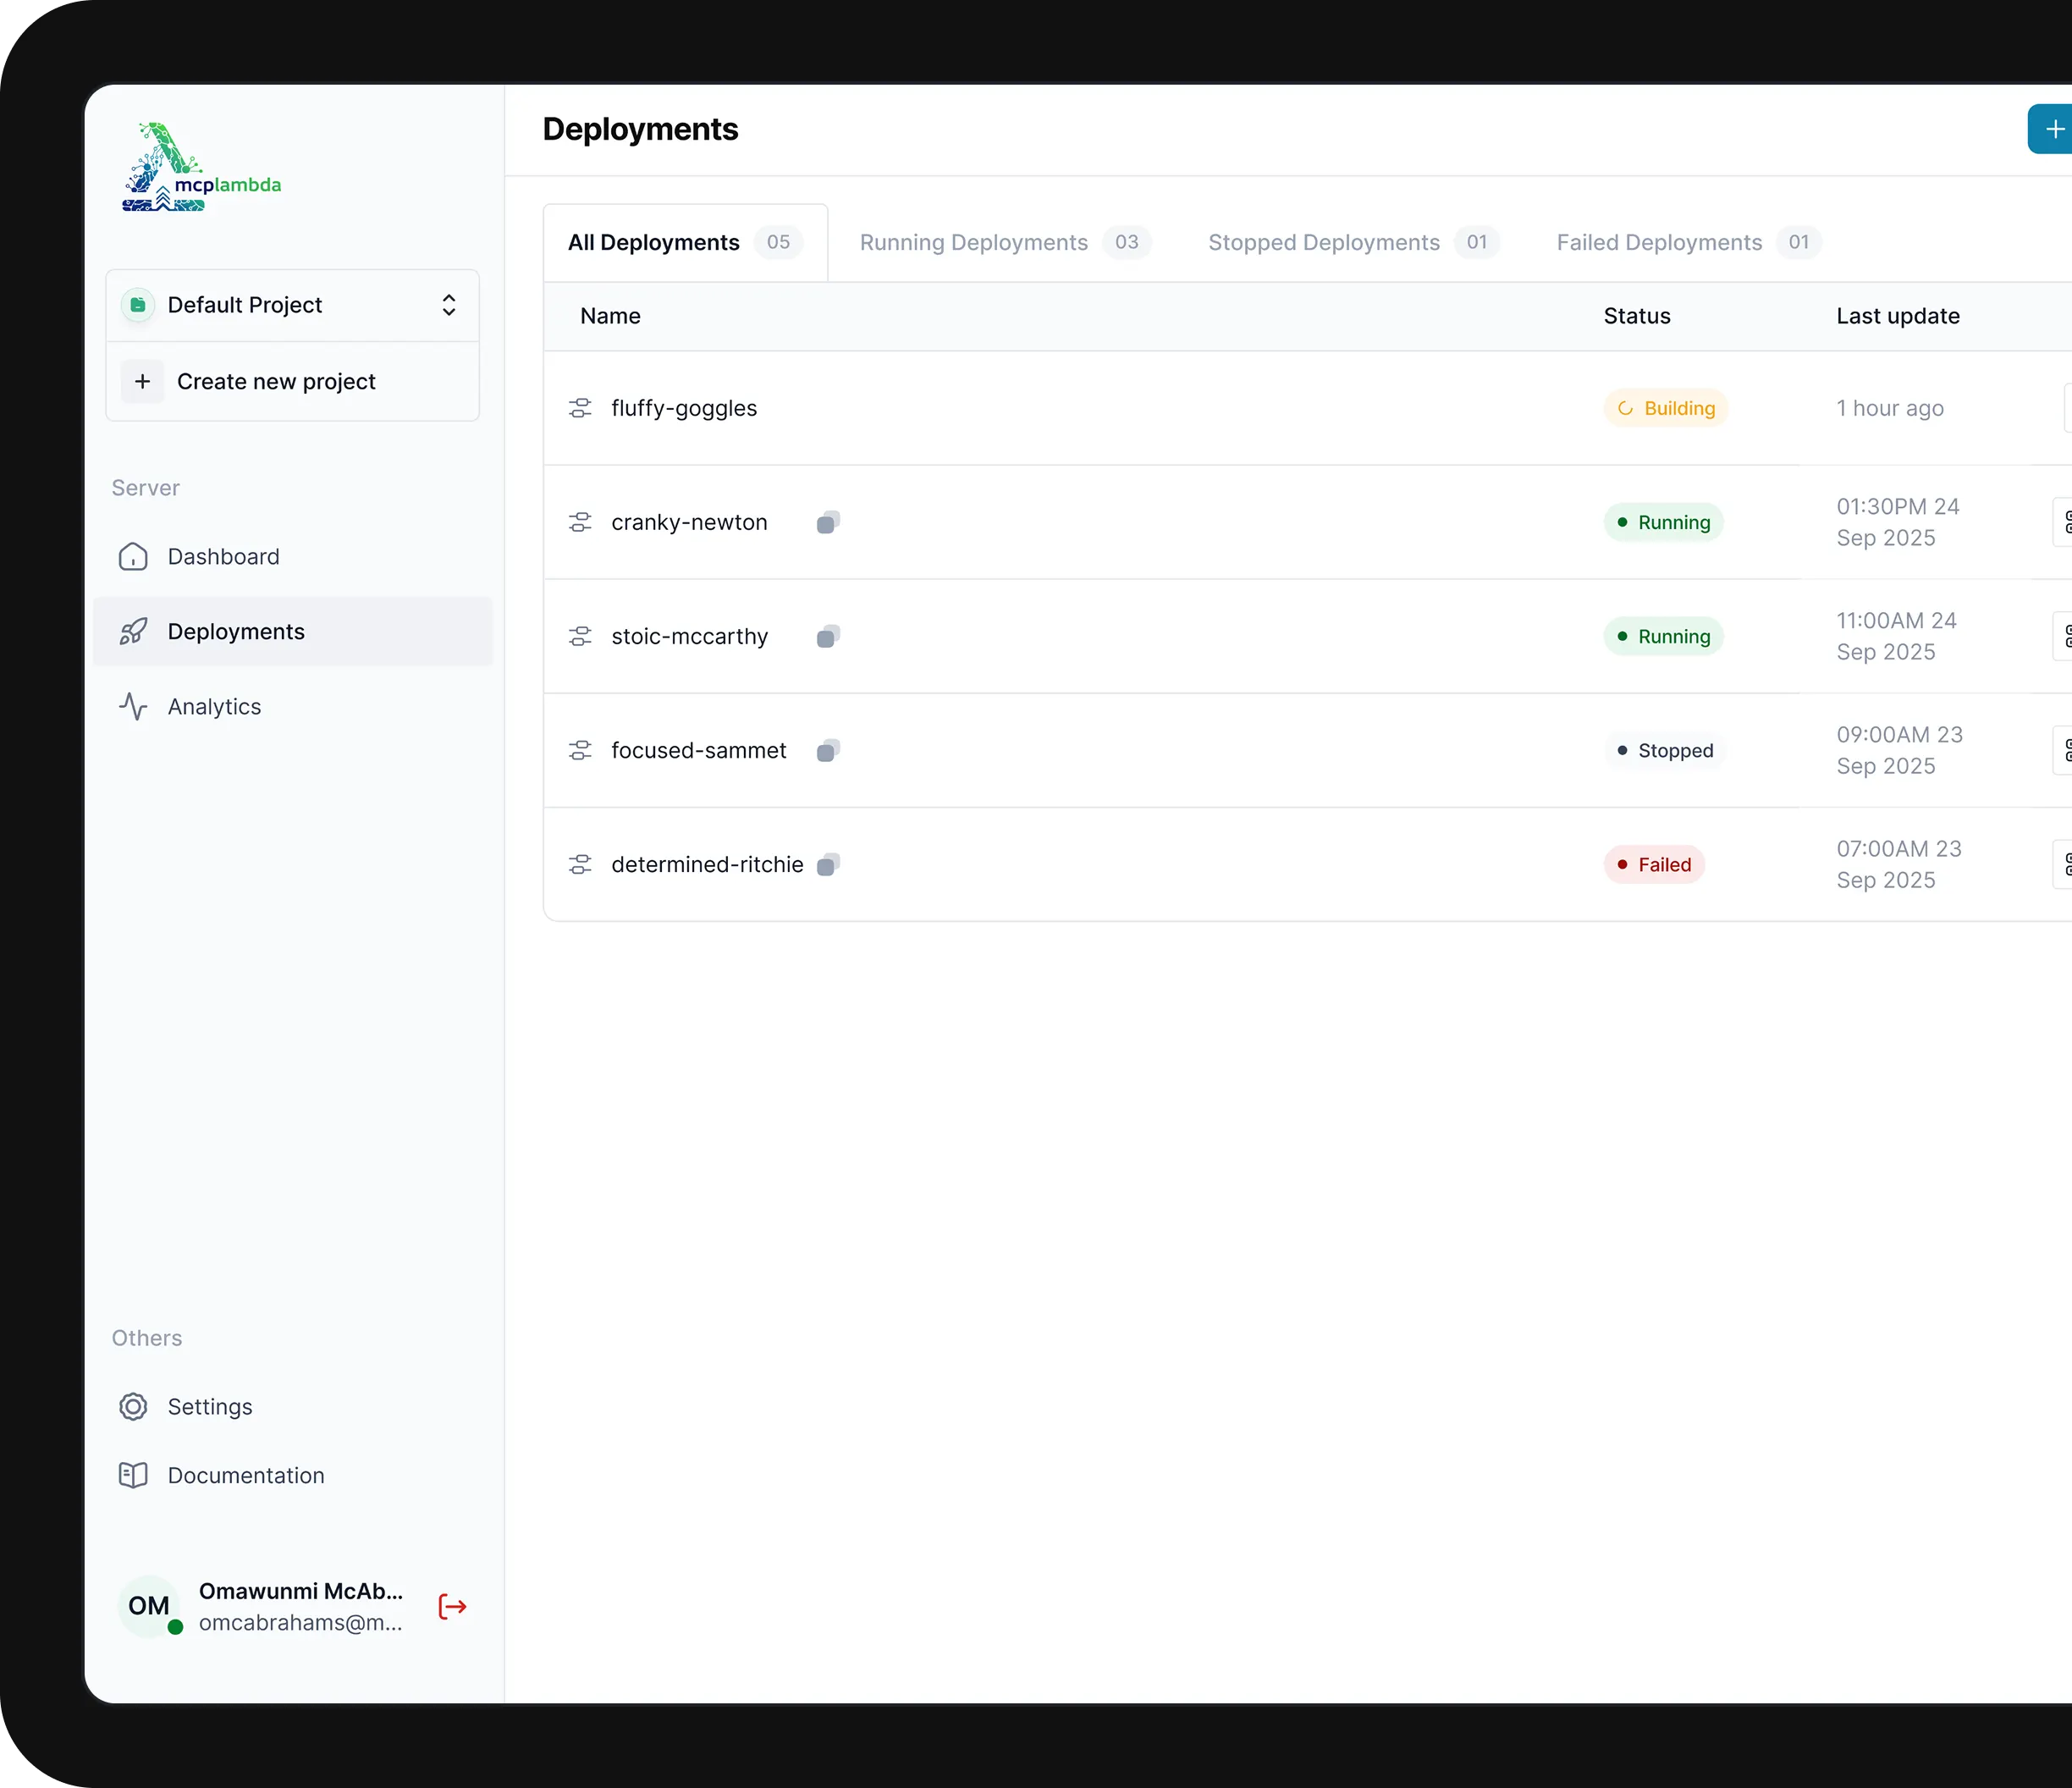Viewport: 2072px width, 1788px height.
Task: Copy the stoic-mccarthy deployment name
Action: point(828,636)
